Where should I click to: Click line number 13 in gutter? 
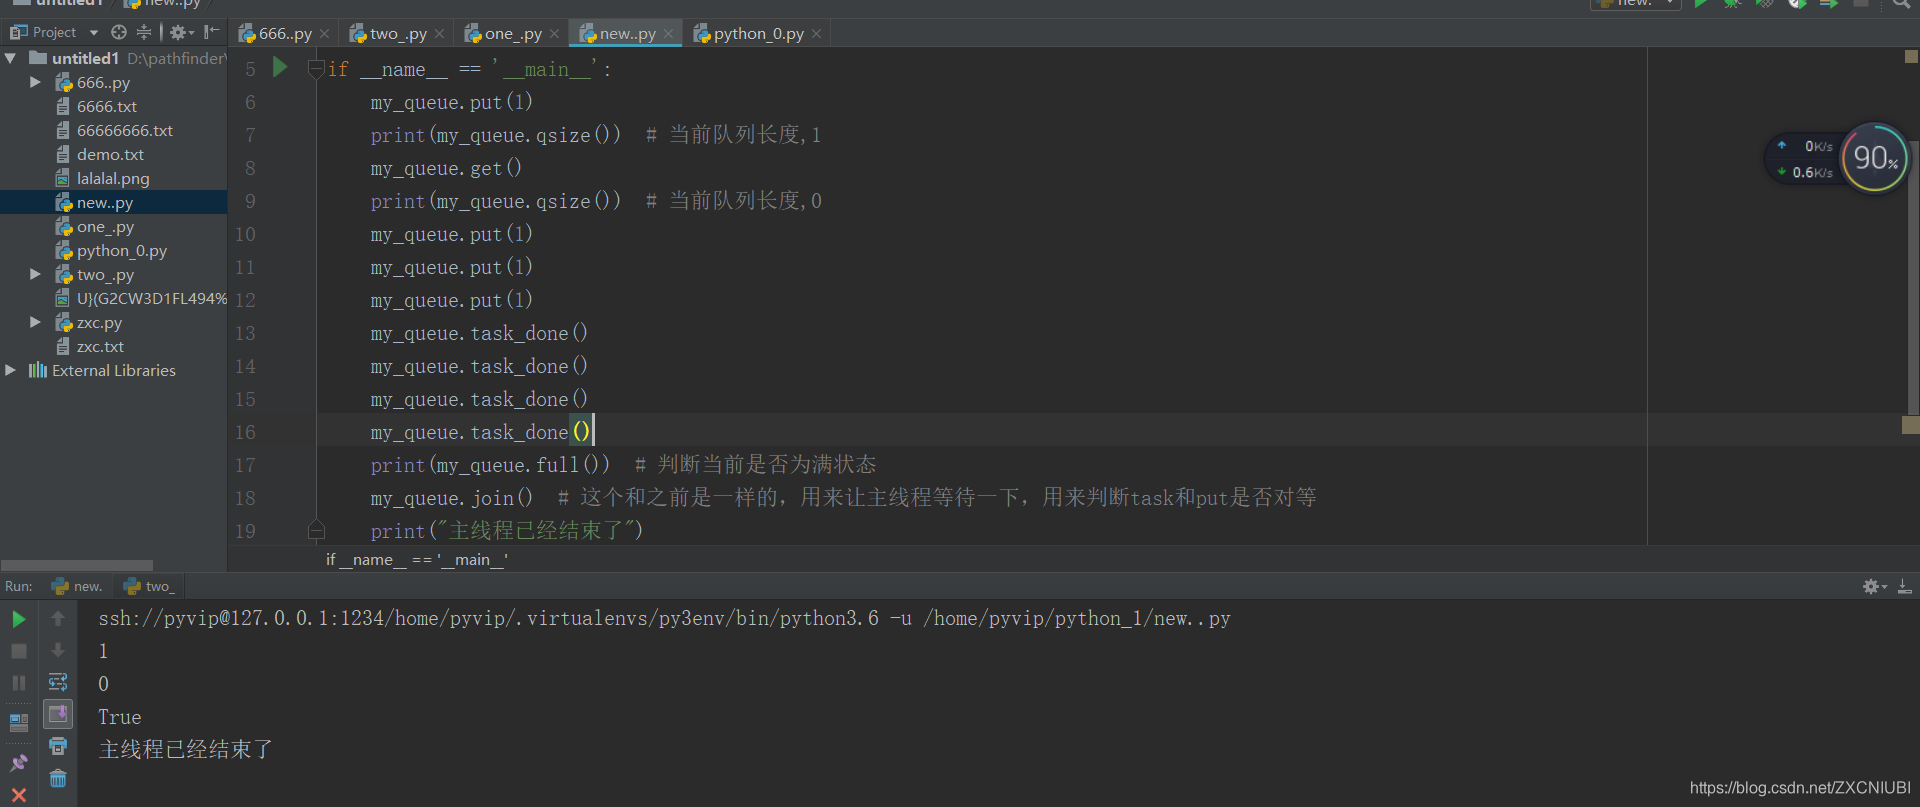coord(245,333)
